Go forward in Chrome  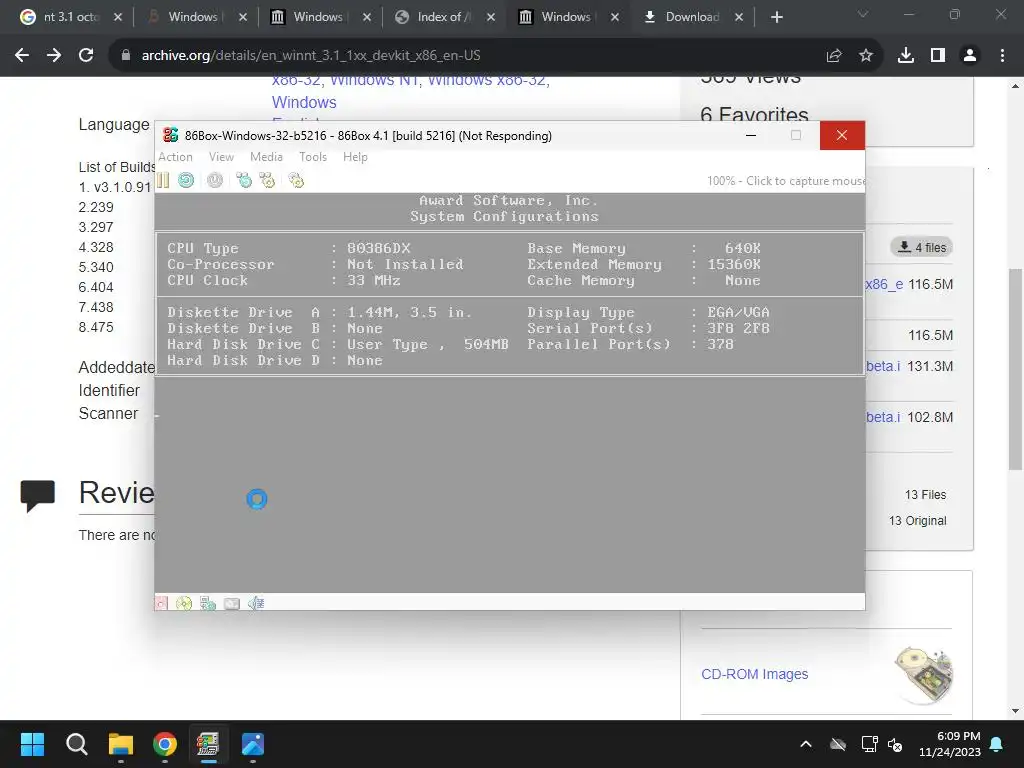tap(54, 56)
